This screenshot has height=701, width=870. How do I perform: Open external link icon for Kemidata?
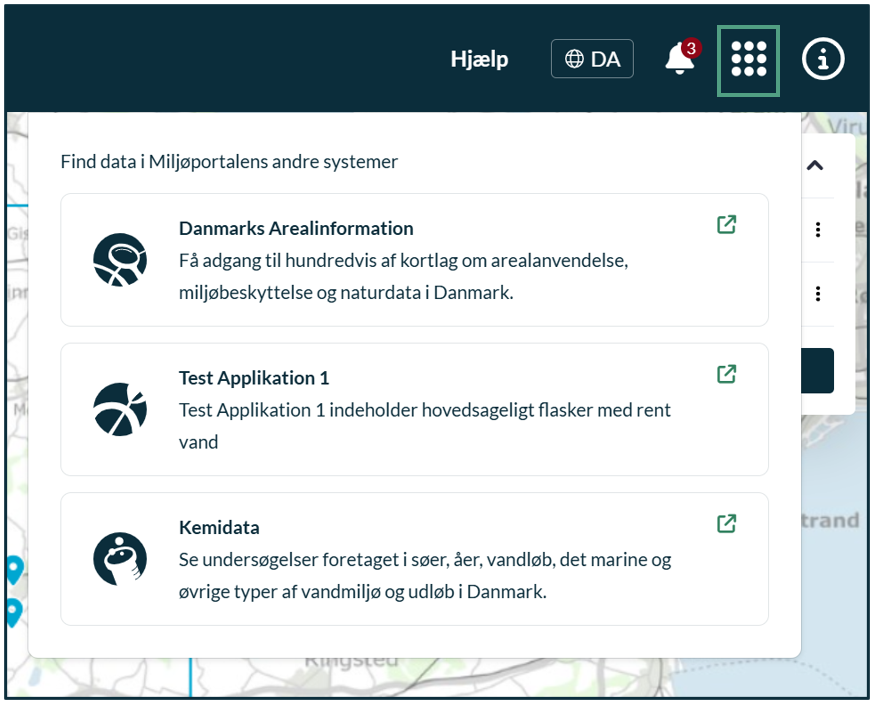click(726, 523)
